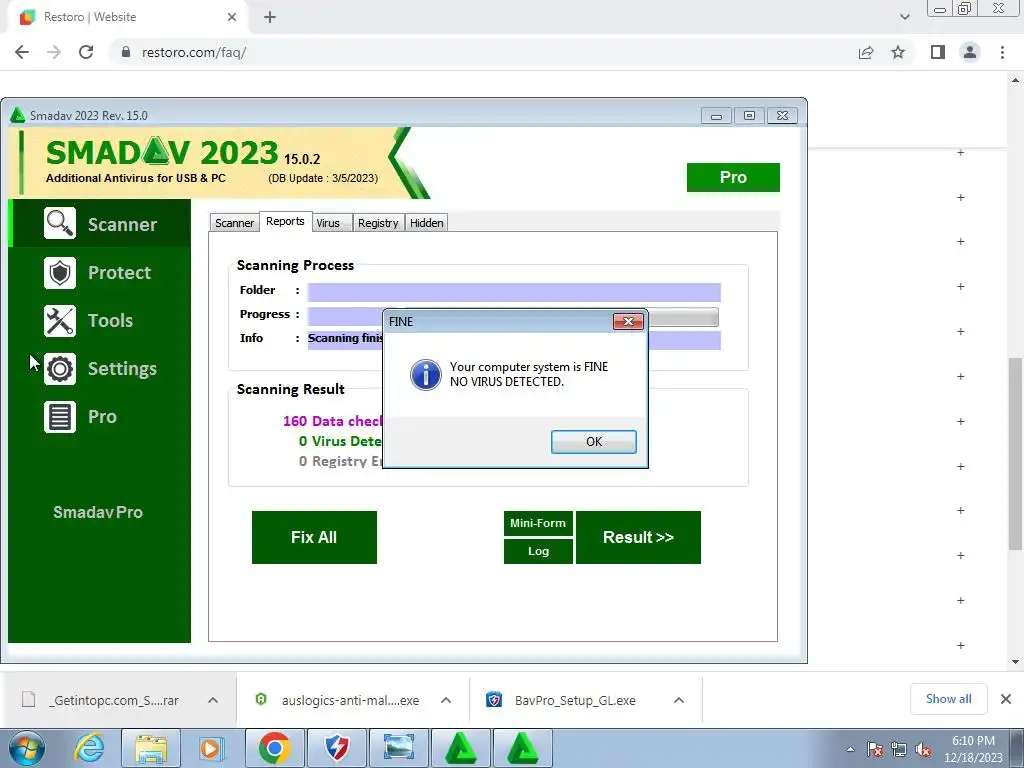Image resolution: width=1024 pixels, height=768 pixels.
Task: Reload the restoro.com page
Action: [86, 52]
